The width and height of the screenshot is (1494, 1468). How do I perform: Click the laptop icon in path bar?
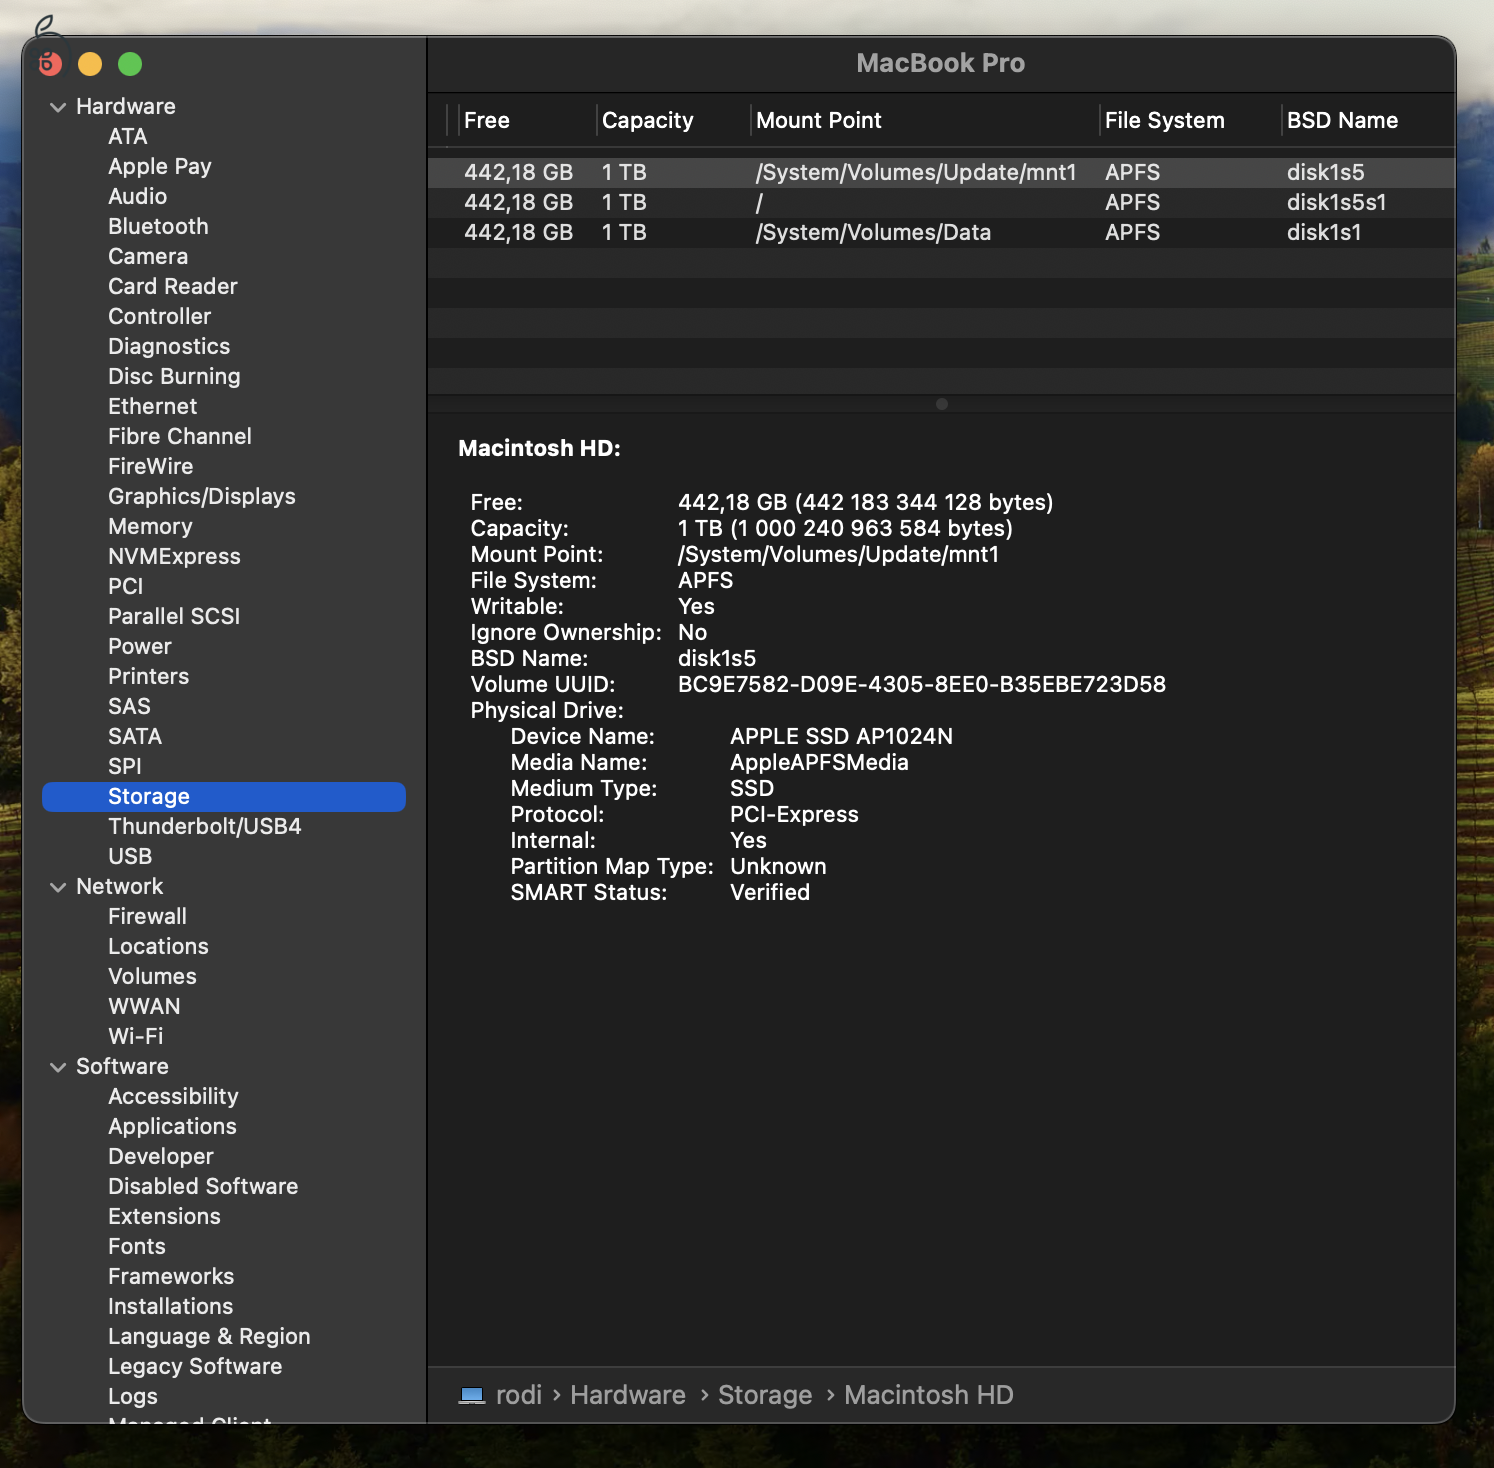(472, 1395)
